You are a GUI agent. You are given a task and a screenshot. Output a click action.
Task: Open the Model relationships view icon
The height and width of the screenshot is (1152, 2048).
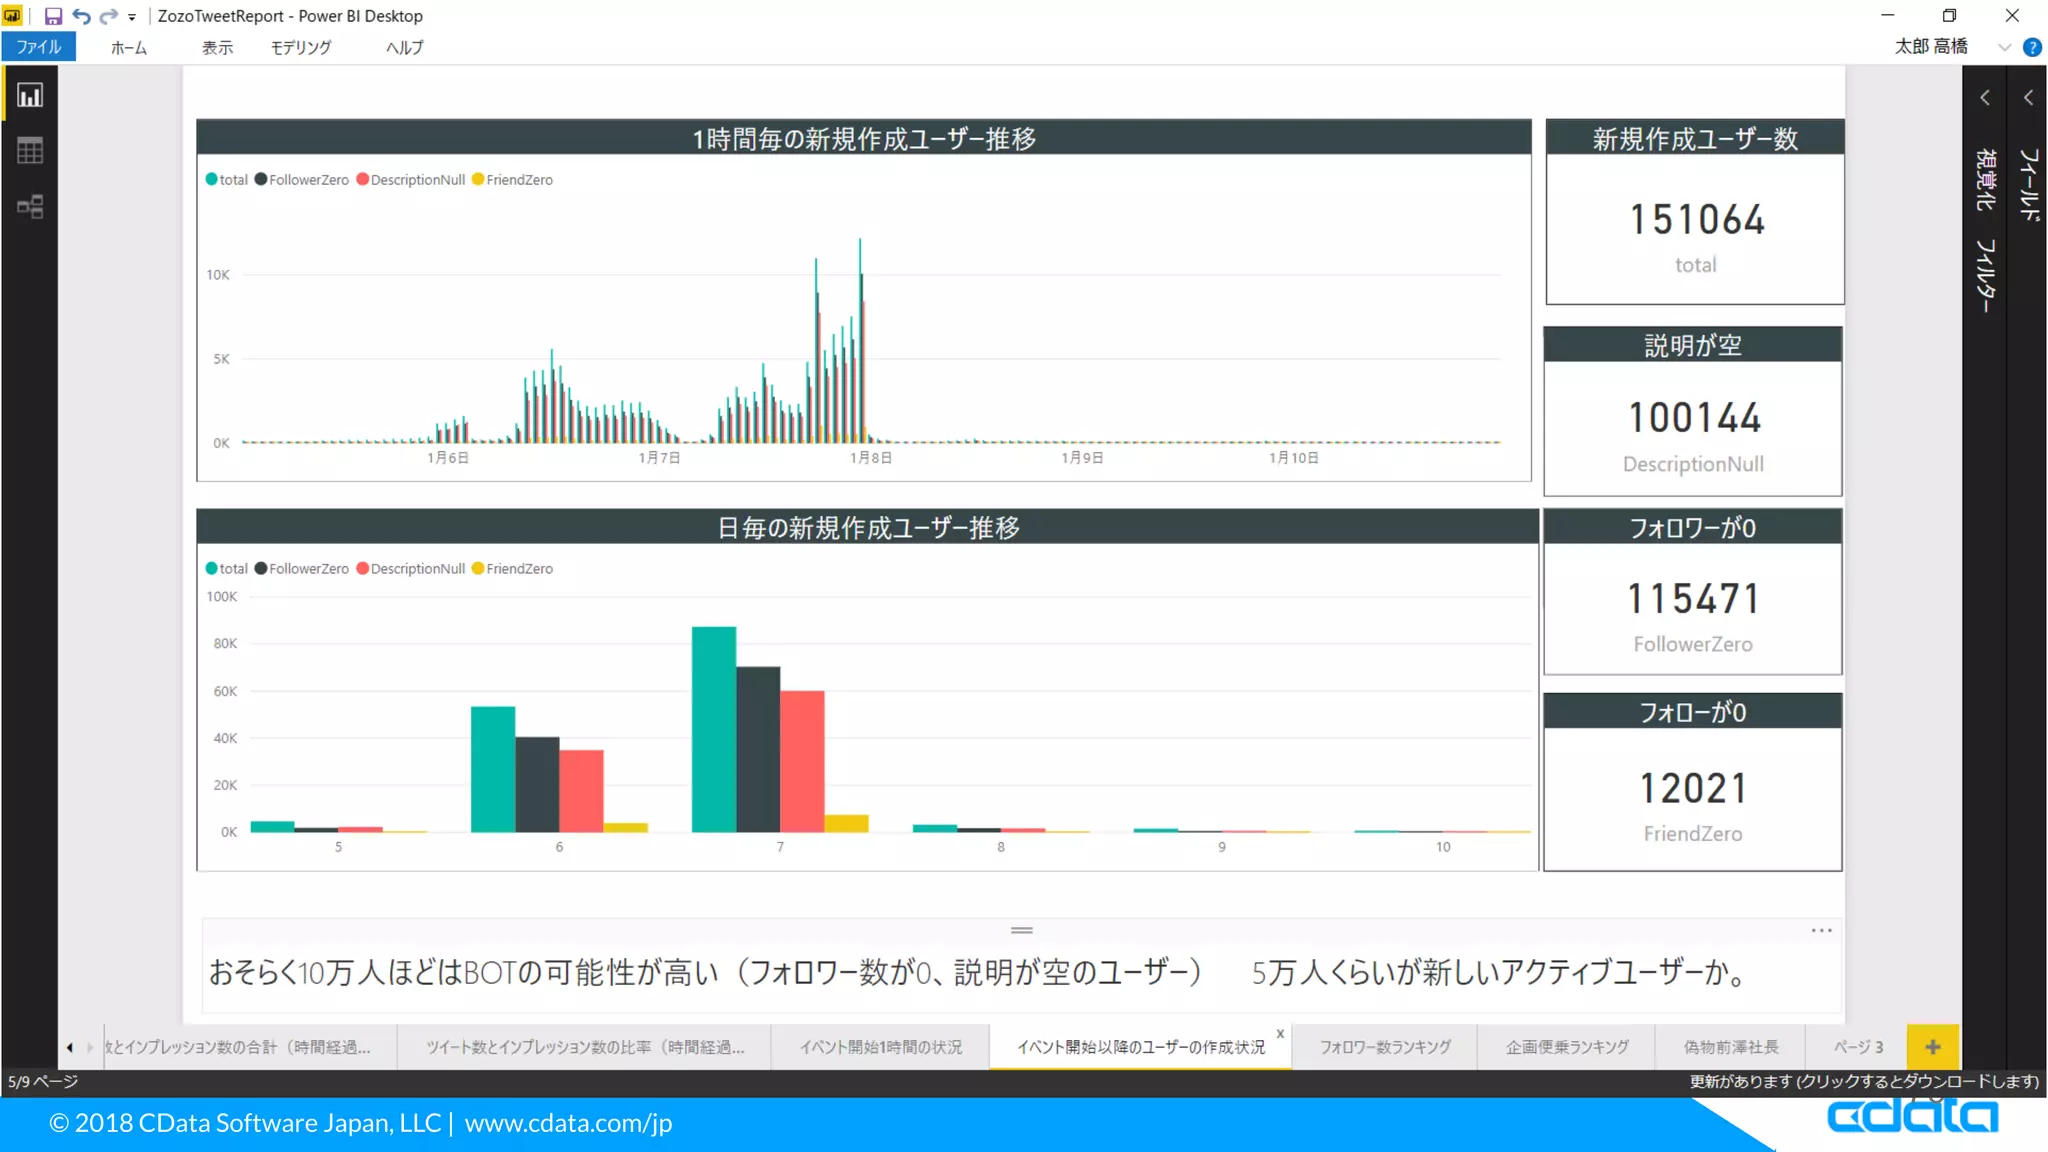pos(30,207)
